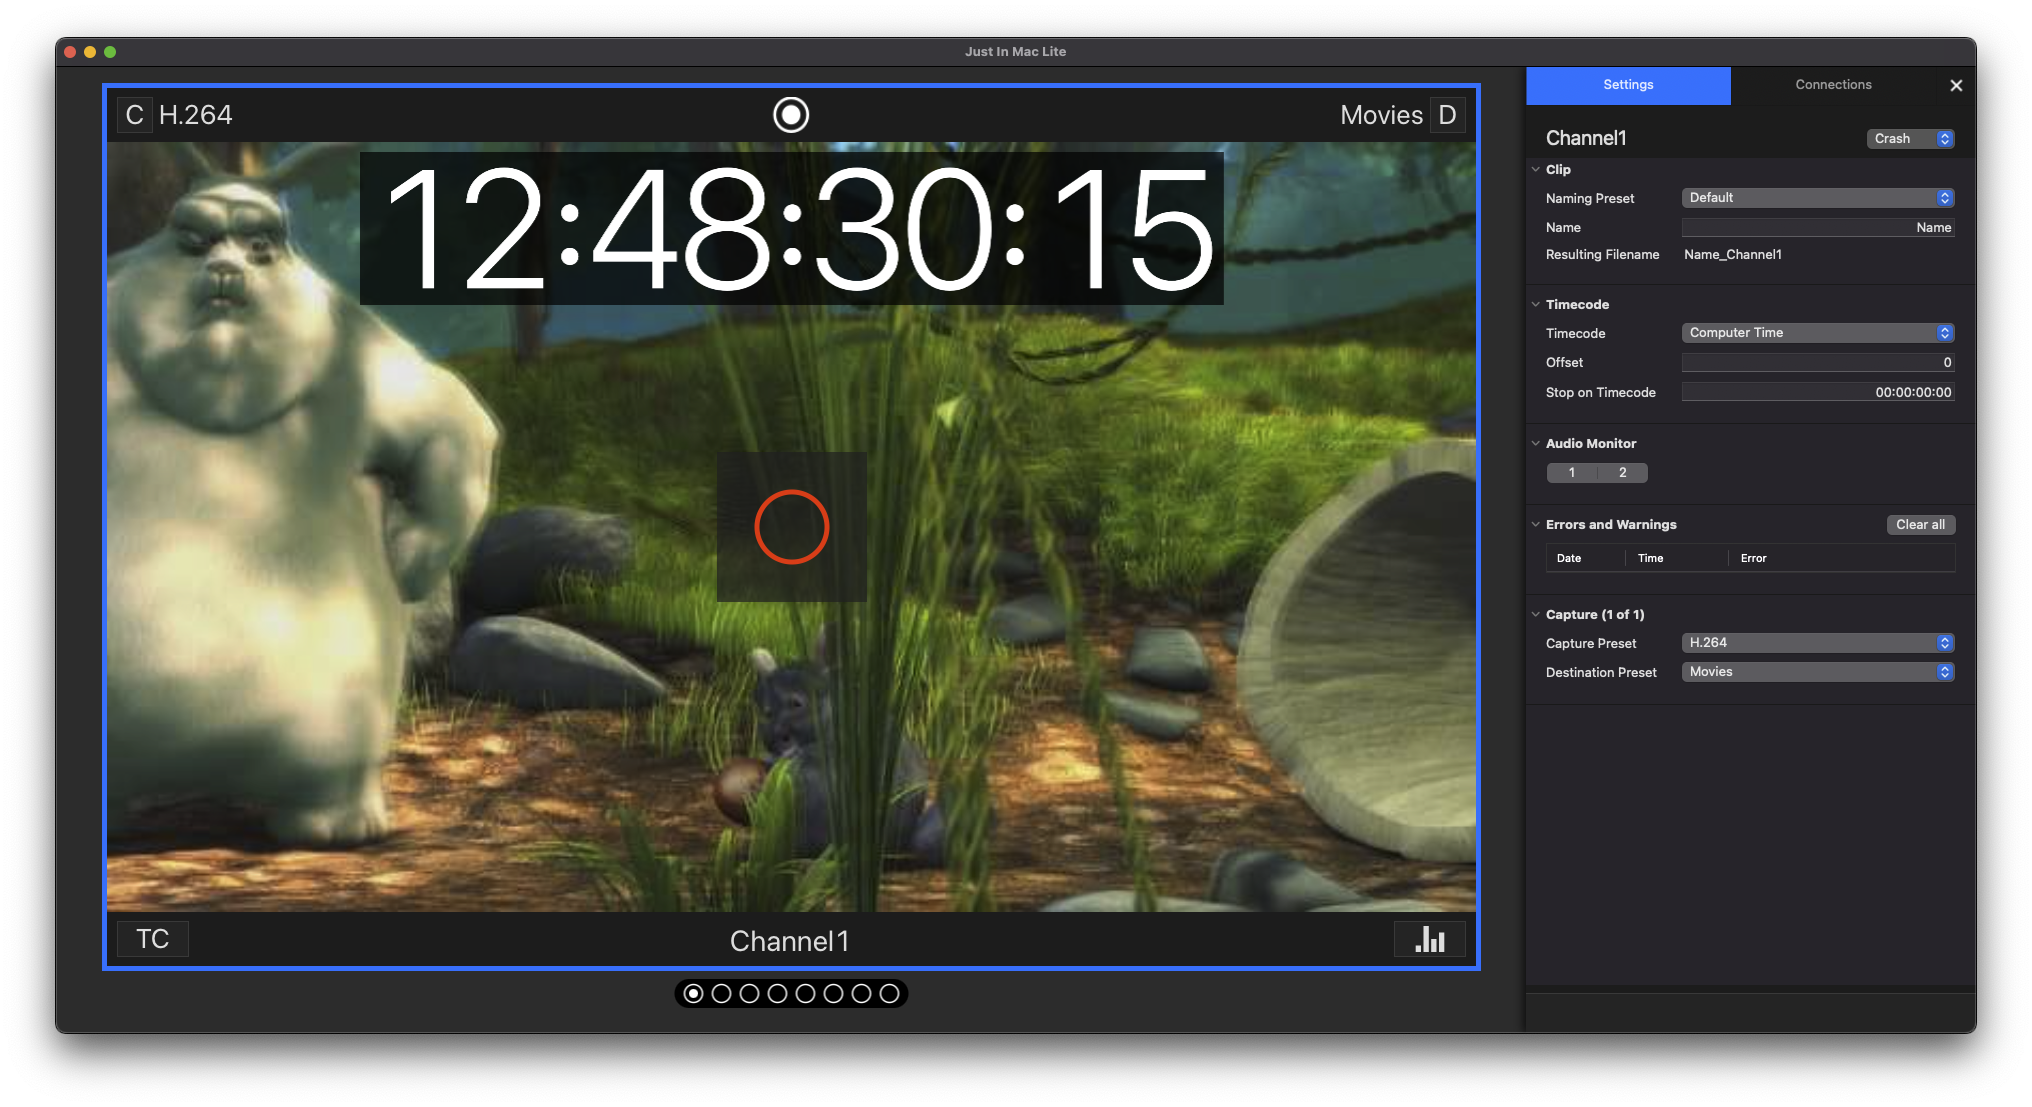Click the Offset input field
Screen dimensions: 2032x1107
[1818, 363]
